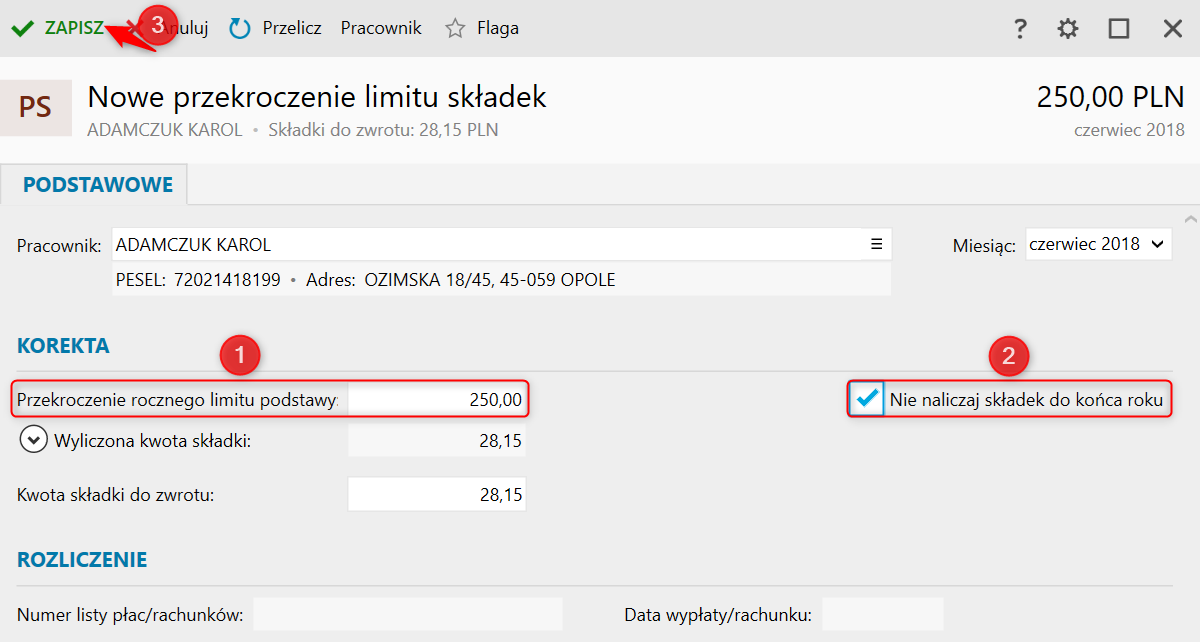Click the PS document type badge
This screenshot has height=642, width=1200.
[36, 108]
